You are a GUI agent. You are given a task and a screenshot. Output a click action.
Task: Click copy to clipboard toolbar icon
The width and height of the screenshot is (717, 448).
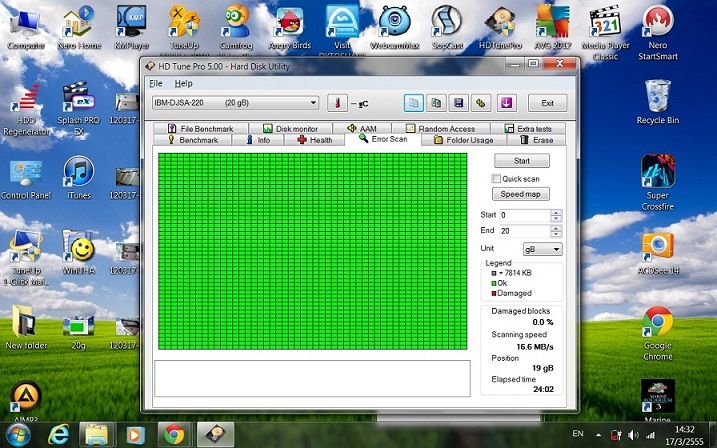[413, 103]
